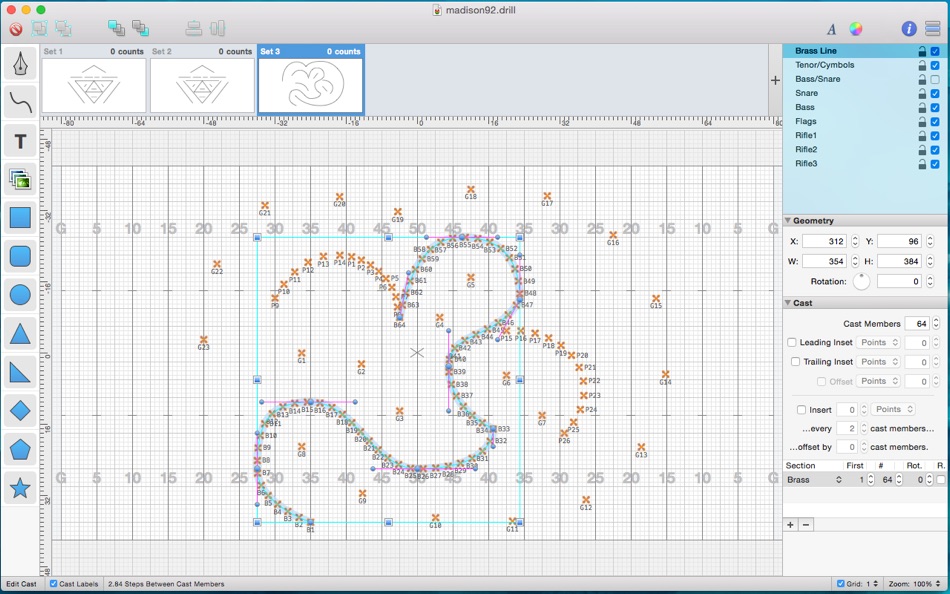
Task: Click the Edit Cast button
Action: (22, 584)
